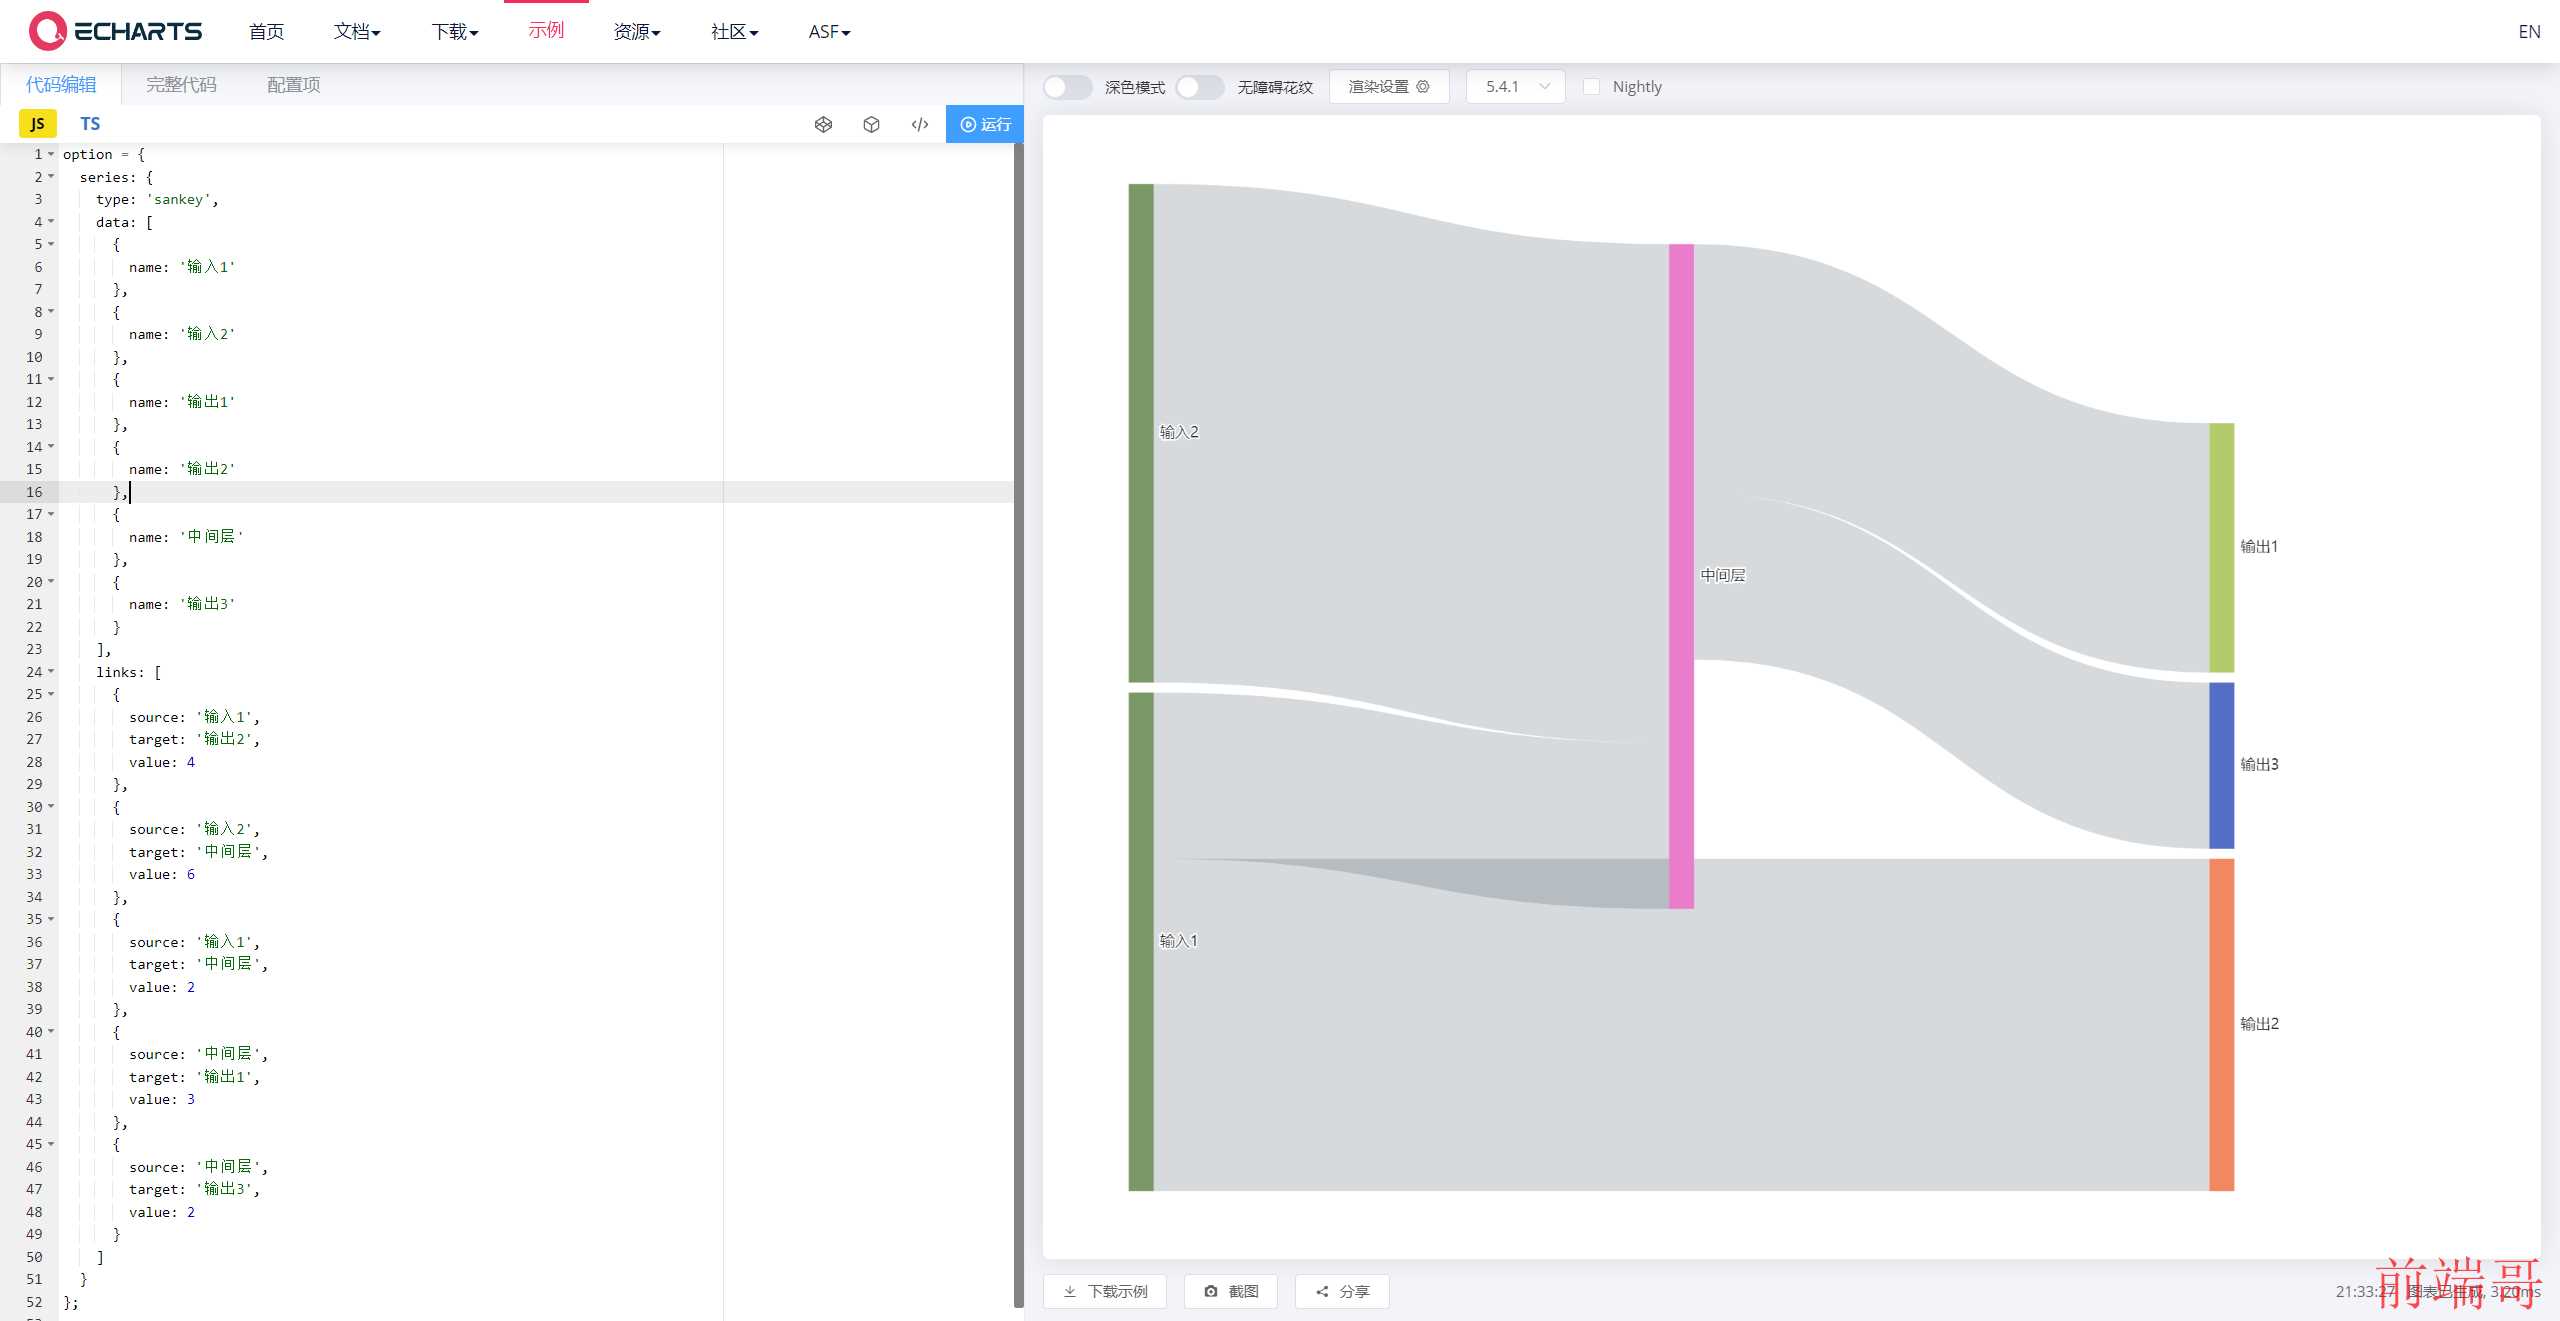
Task: Click the code editor vertical scrollbar
Action: pyautogui.click(x=1018, y=725)
